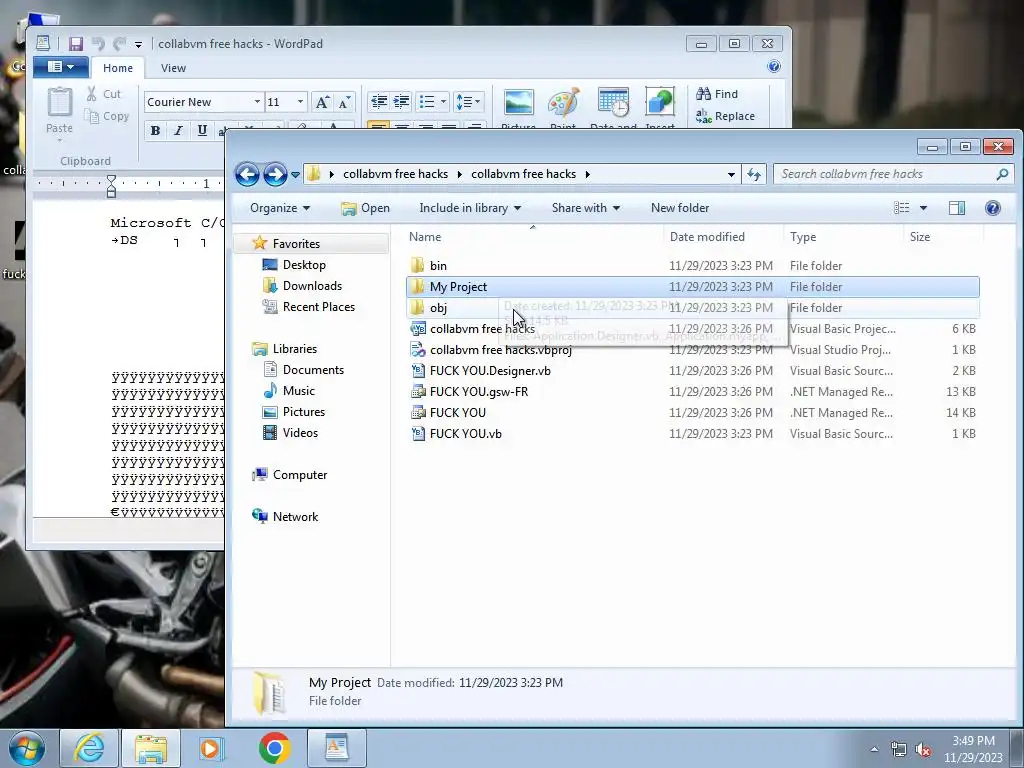Screen dimensions: 1024x768
Task: Click the Windows Media Player taskbar icon
Action: pyautogui.click(x=211, y=748)
